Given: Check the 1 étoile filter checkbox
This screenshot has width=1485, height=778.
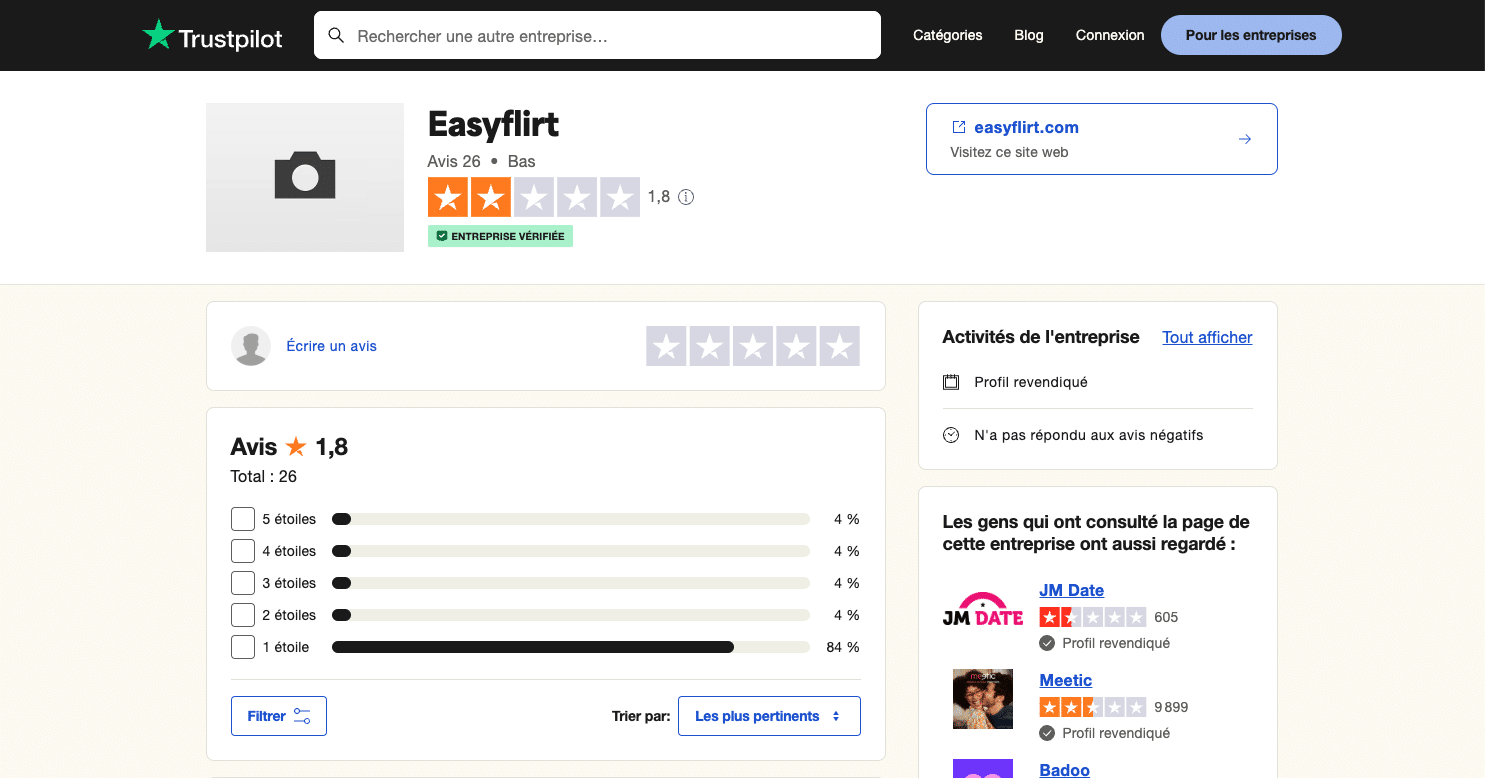Looking at the screenshot, I should [x=243, y=647].
